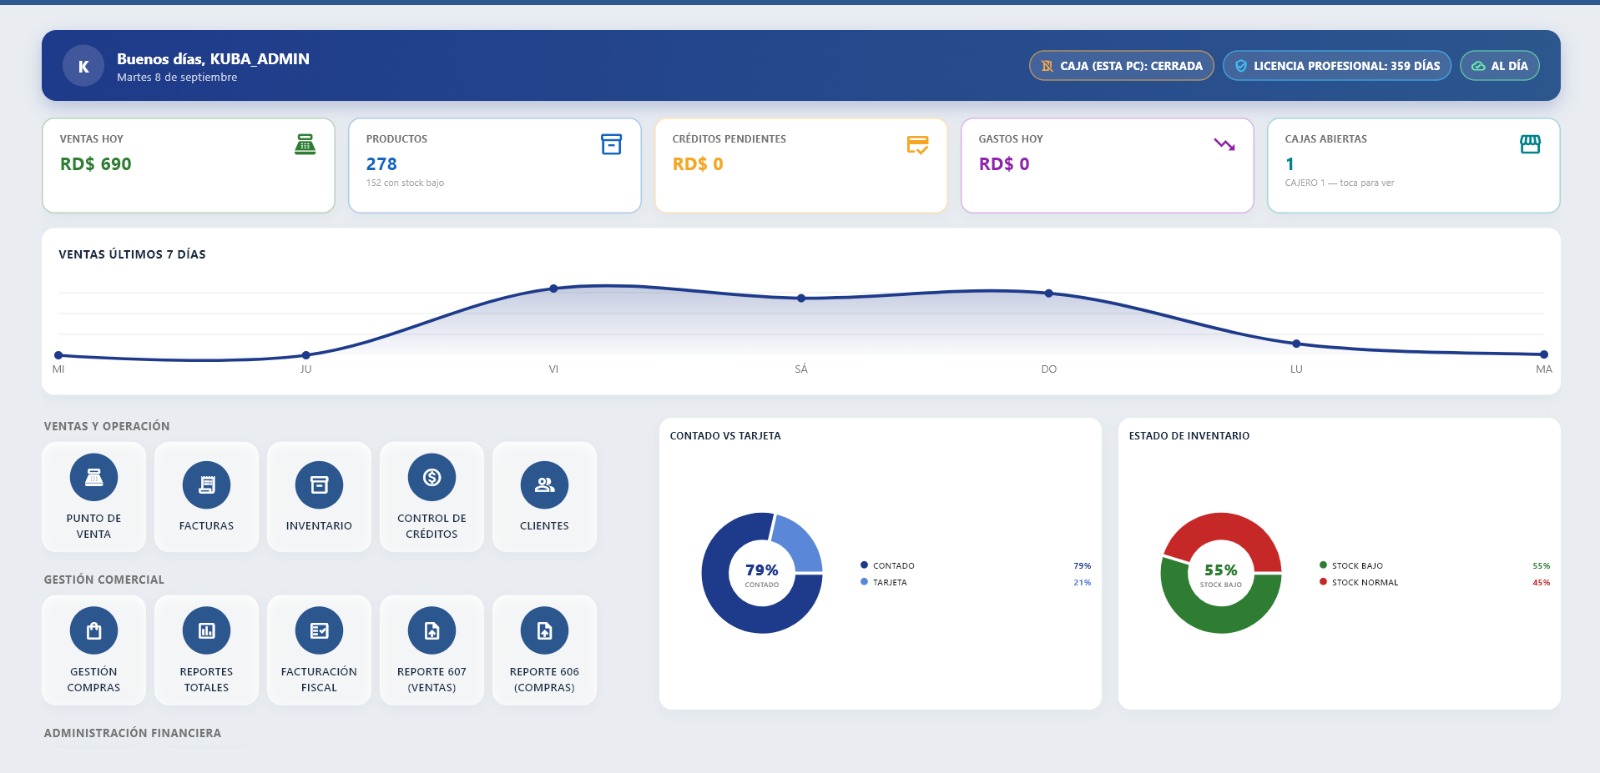Click the 'Ventas Últimos 7 Días' chart title
Image resolution: width=1600 pixels, height=773 pixels.
(x=132, y=254)
